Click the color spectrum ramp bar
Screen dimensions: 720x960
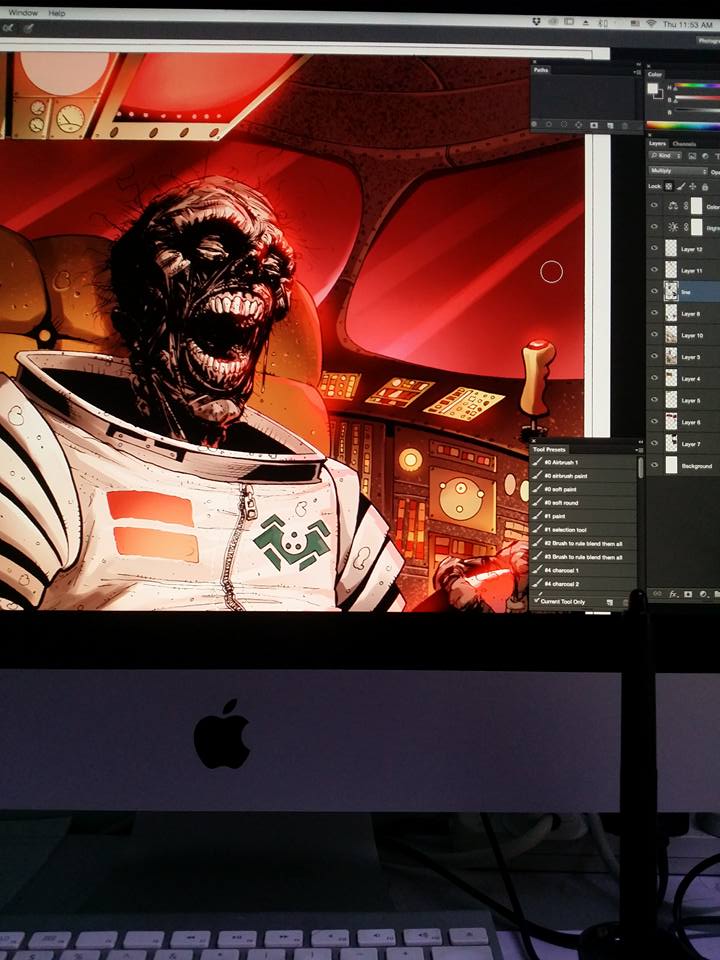[x=683, y=126]
